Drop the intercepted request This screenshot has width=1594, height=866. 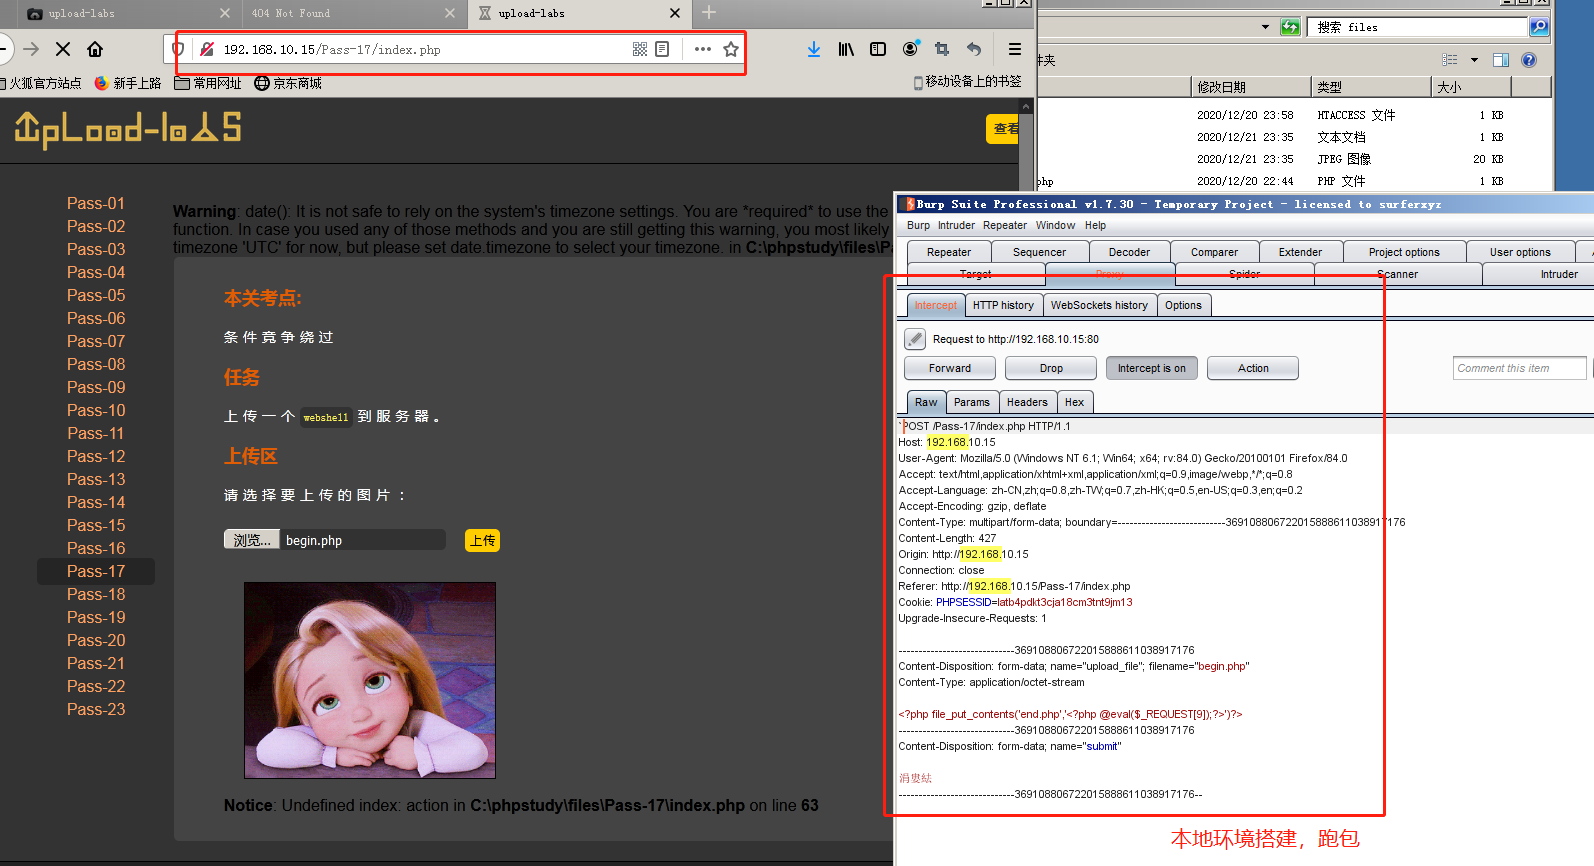1051,368
